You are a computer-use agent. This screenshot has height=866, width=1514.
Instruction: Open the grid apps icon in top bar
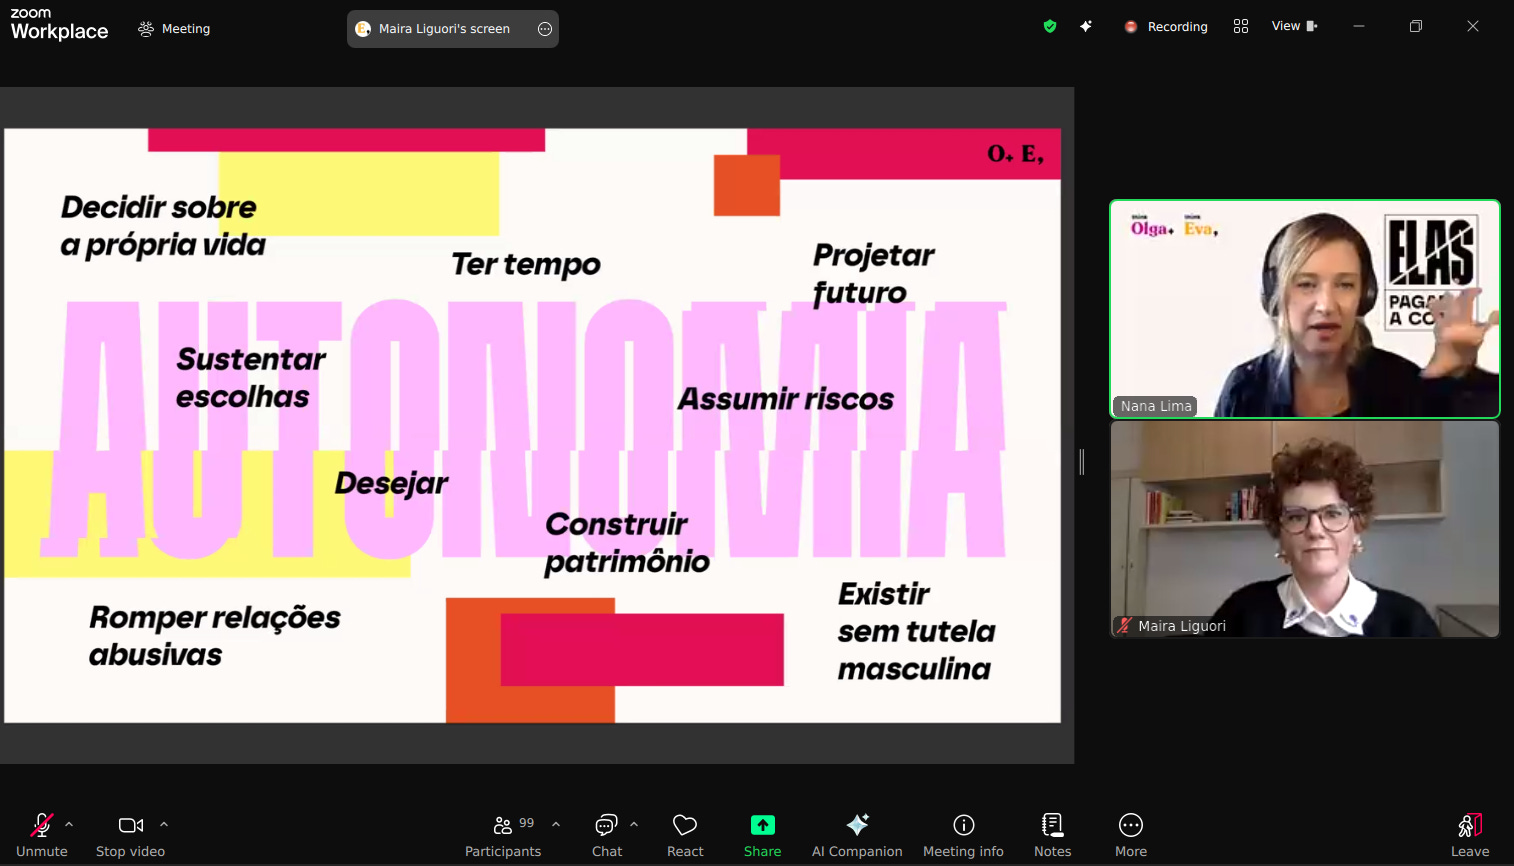coord(1241,26)
